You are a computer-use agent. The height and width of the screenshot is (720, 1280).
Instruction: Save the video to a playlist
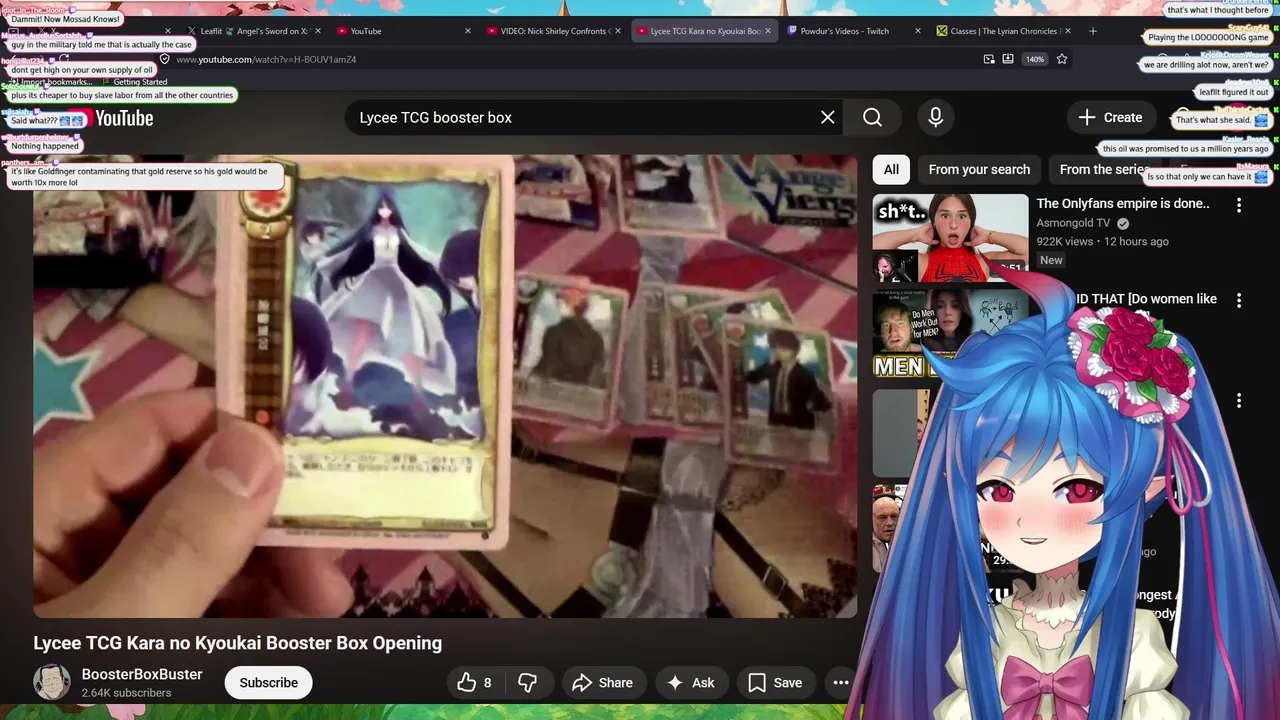(x=775, y=682)
